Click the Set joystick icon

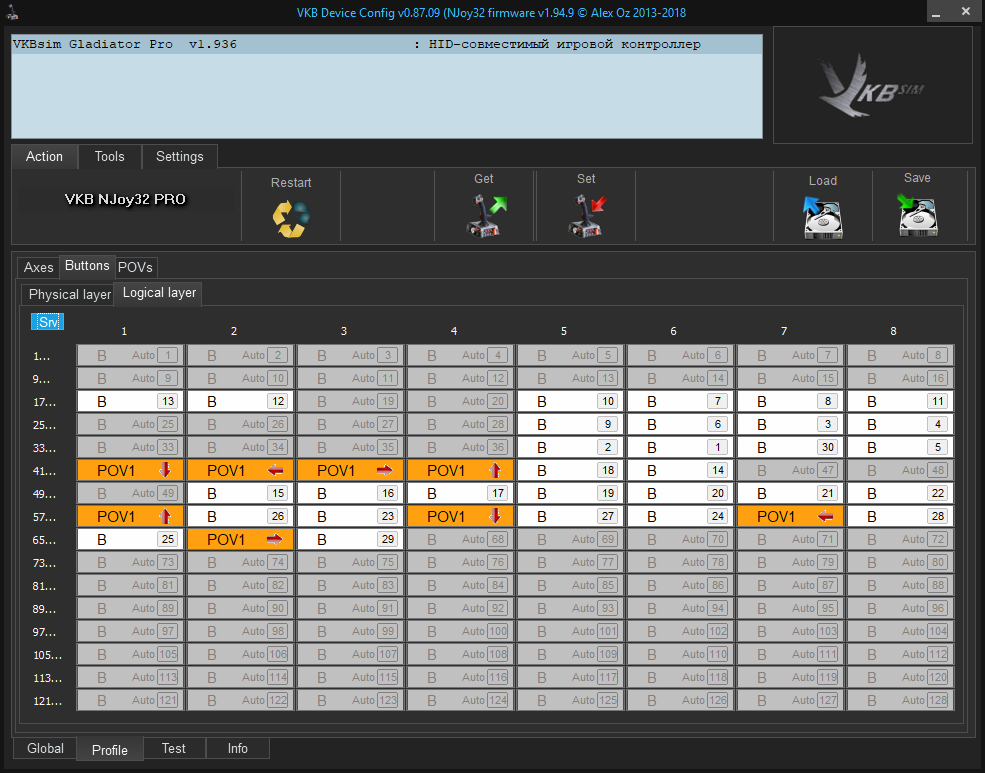click(587, 215)
